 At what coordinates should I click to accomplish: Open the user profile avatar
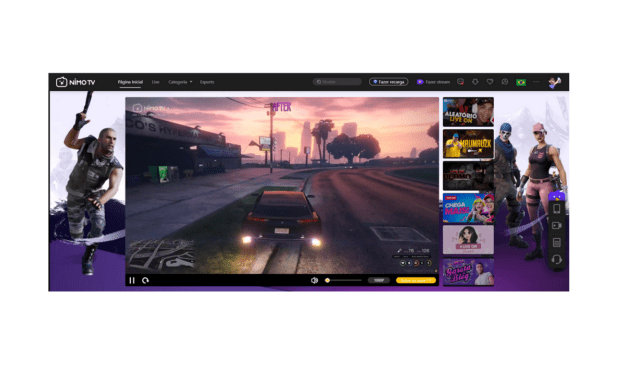point(554,82)
